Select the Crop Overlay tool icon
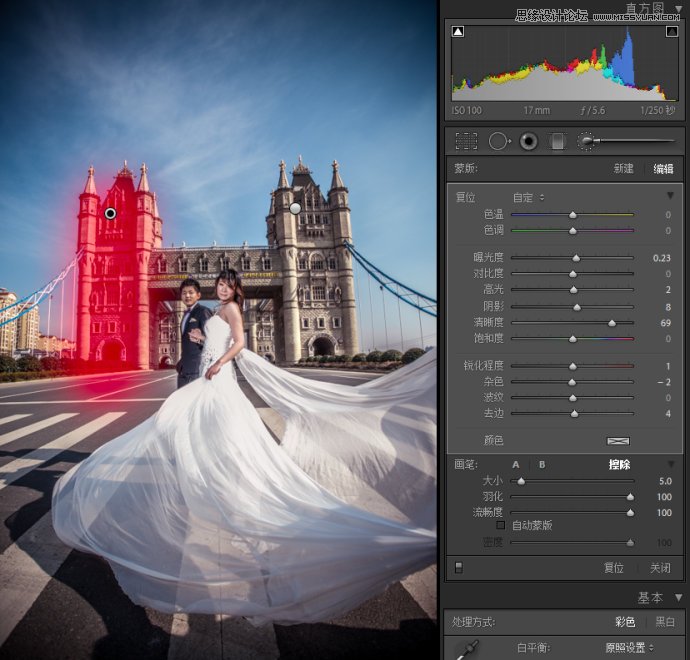The image size is (690, 660). tap(466, 142)
